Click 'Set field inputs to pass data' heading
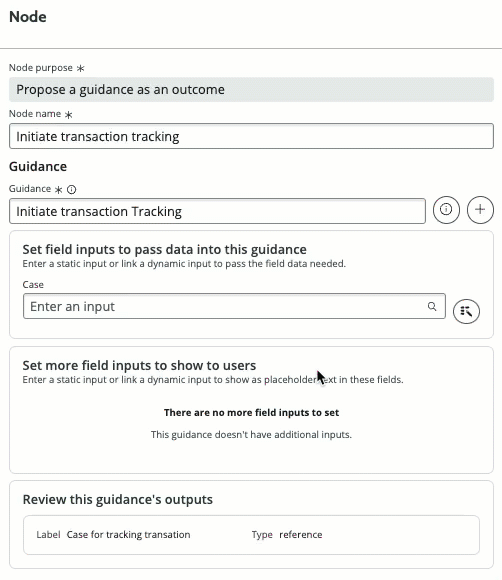 164,249
